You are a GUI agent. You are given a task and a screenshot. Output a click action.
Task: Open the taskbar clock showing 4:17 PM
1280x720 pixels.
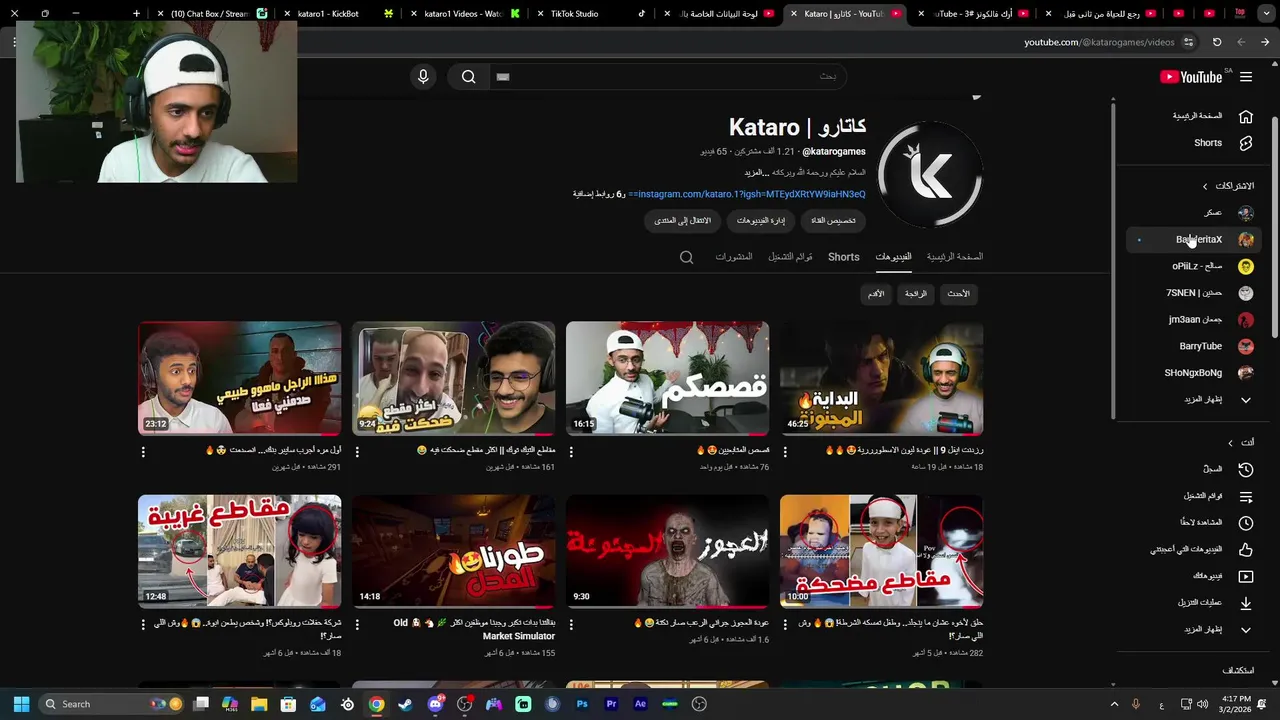click(x=1236, y=704)
